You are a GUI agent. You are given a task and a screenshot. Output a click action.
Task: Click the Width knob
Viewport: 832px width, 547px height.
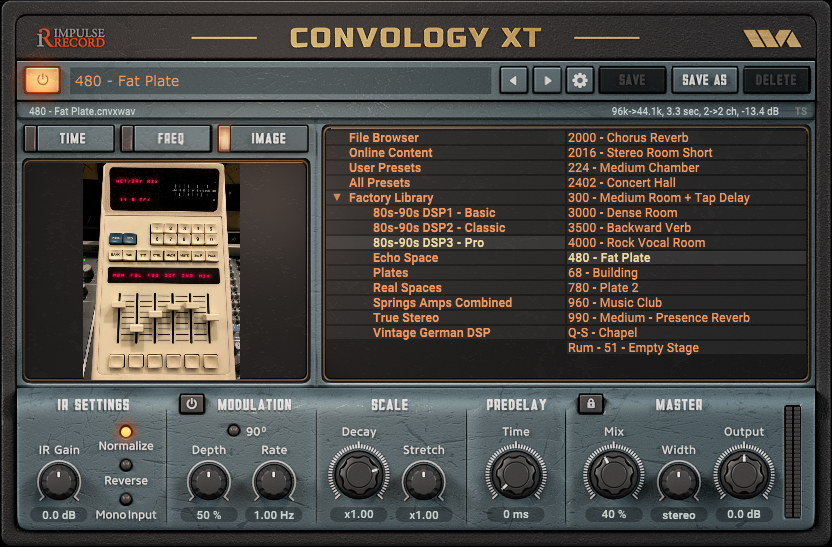pos(679,481)
